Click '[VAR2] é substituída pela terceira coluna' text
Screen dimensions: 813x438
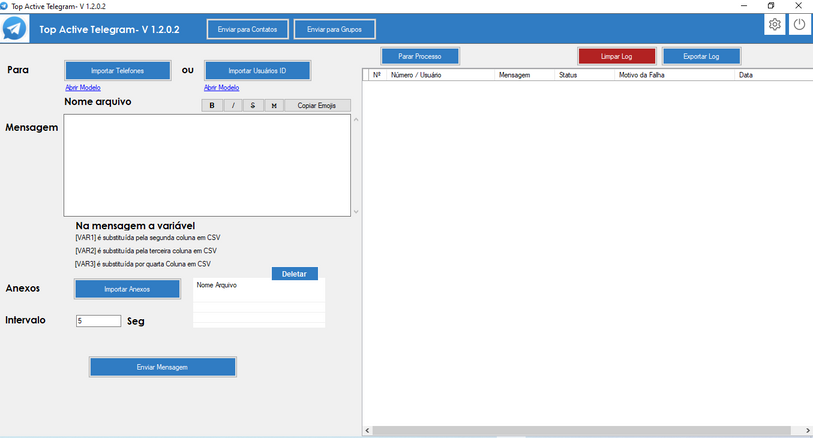click(x=146, y=251)
